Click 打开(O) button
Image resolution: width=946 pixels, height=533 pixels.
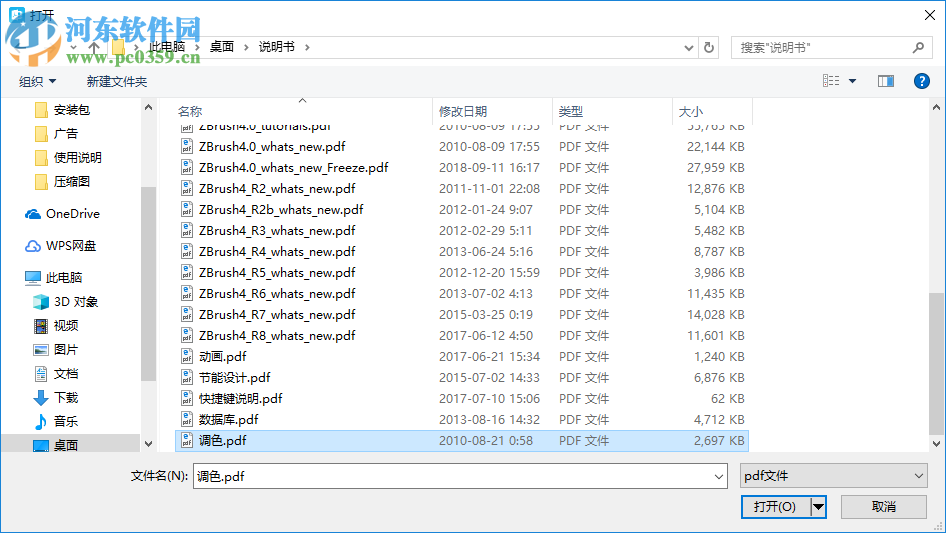775,507
